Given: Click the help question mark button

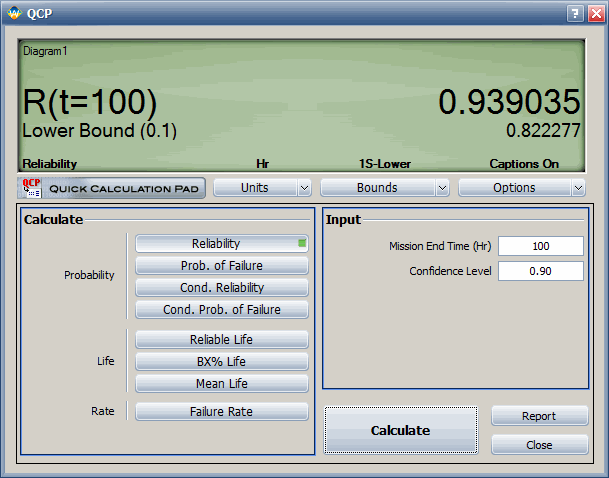Looking at the screenshot, I should point(575,14).
